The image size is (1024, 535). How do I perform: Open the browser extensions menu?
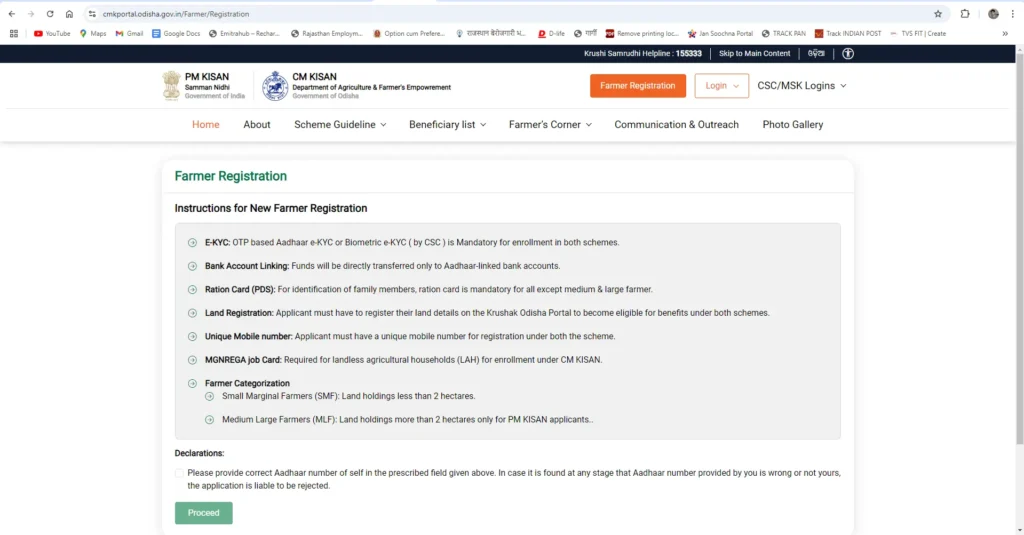(x=965, y=14)
